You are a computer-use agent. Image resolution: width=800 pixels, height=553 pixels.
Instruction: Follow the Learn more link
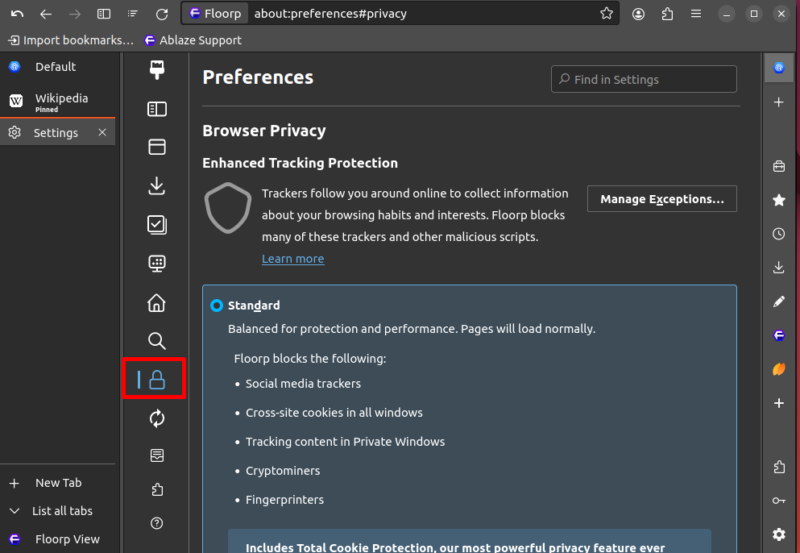293,259
